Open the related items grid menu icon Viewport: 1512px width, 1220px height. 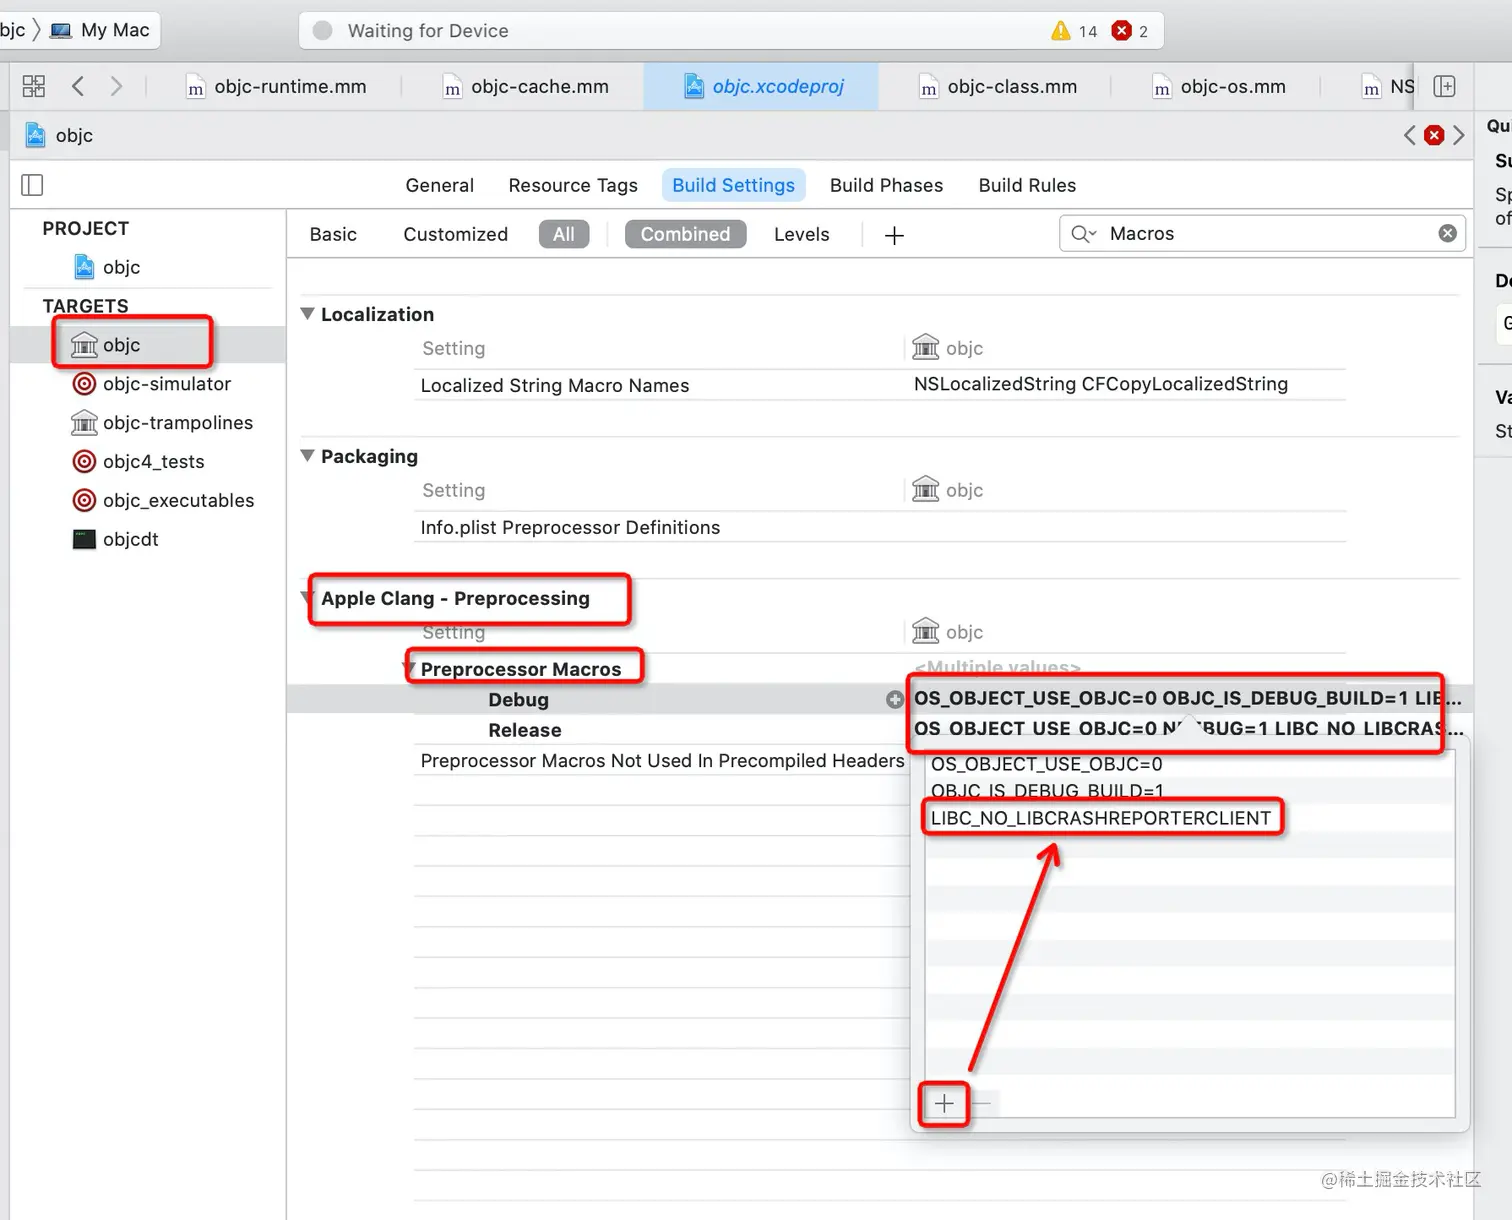click(34, 86)
